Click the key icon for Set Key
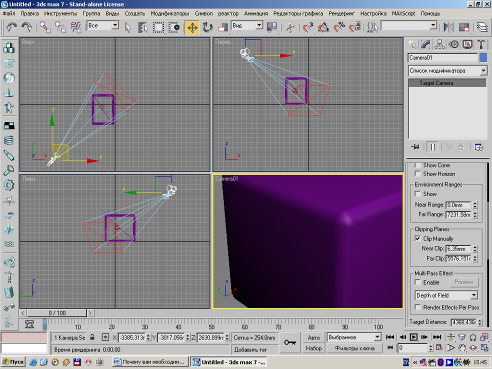The image size is (492, 369). coord(290,342)
